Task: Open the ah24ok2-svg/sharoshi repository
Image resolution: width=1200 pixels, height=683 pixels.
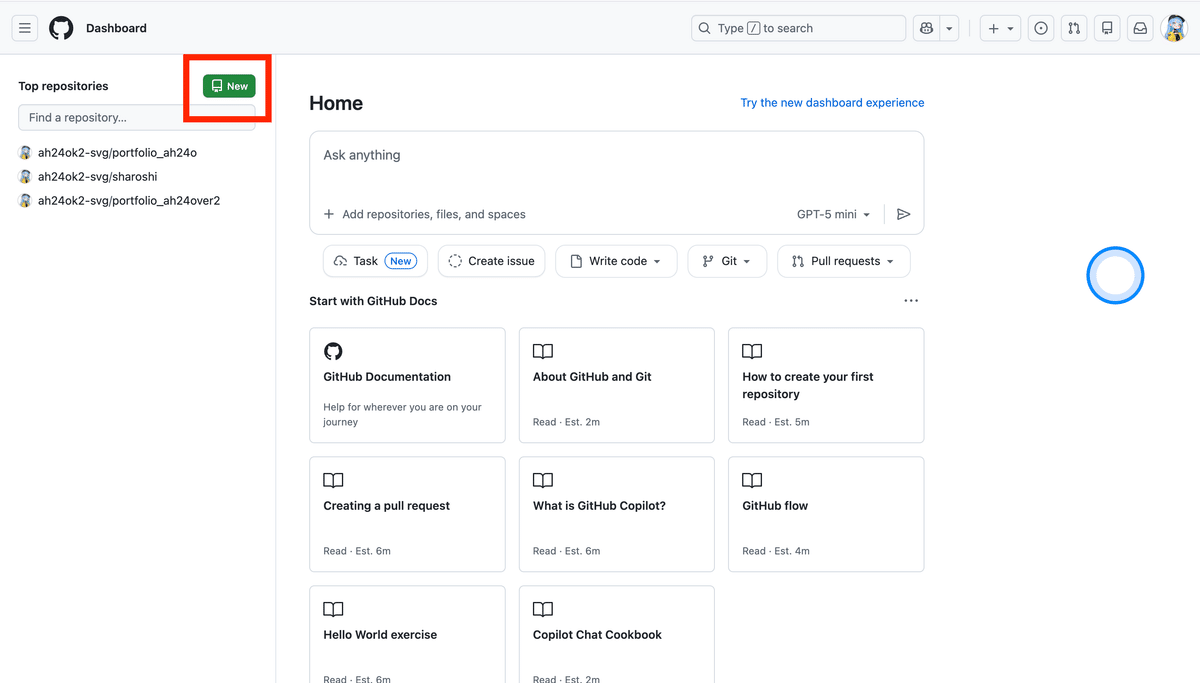Action: point(97,177)
